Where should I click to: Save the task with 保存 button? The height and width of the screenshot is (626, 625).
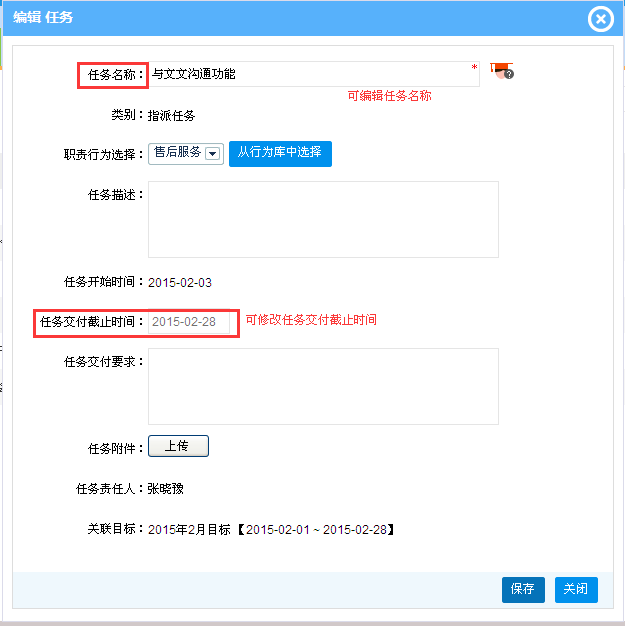point(523,589)
